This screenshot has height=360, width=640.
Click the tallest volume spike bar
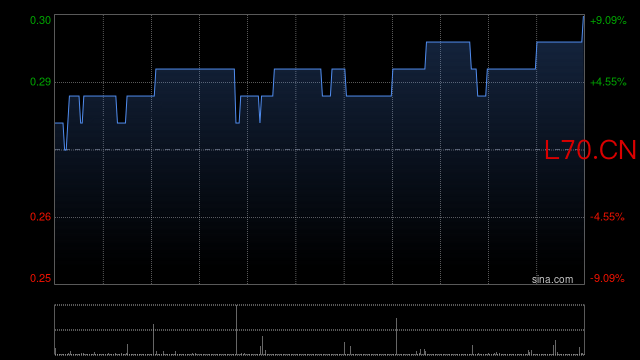[236, 330]
